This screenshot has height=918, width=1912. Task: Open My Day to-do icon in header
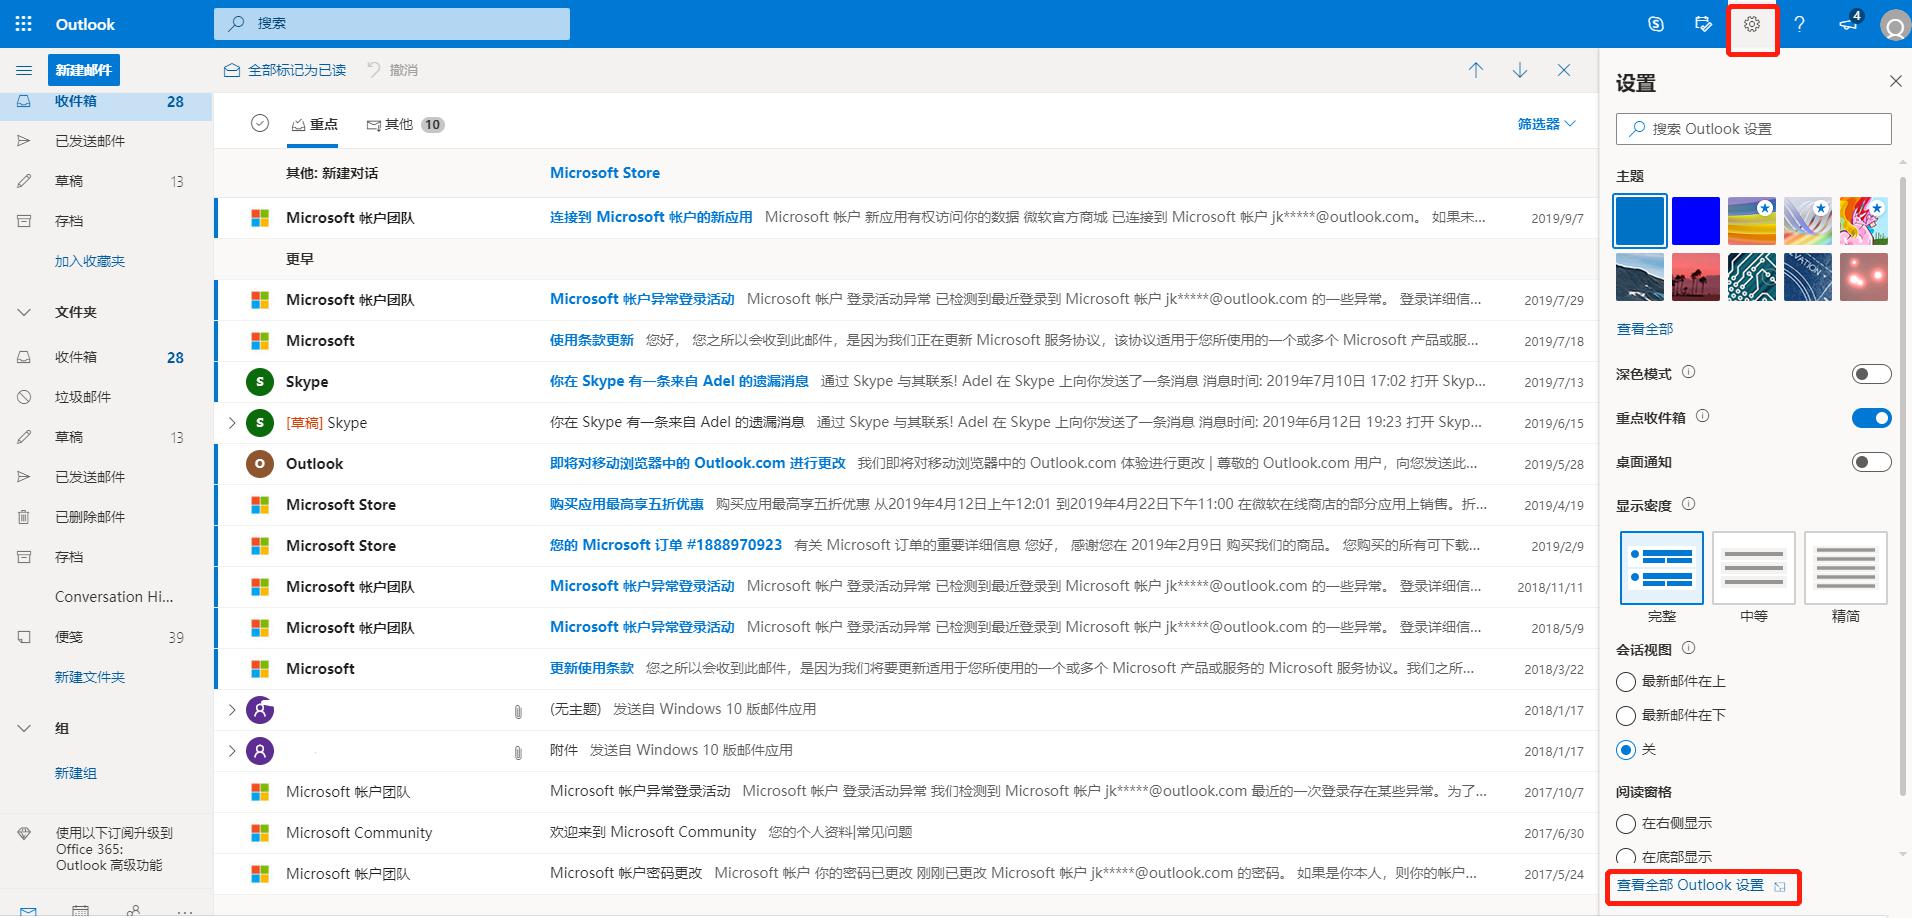click(x=1704, y=24)
